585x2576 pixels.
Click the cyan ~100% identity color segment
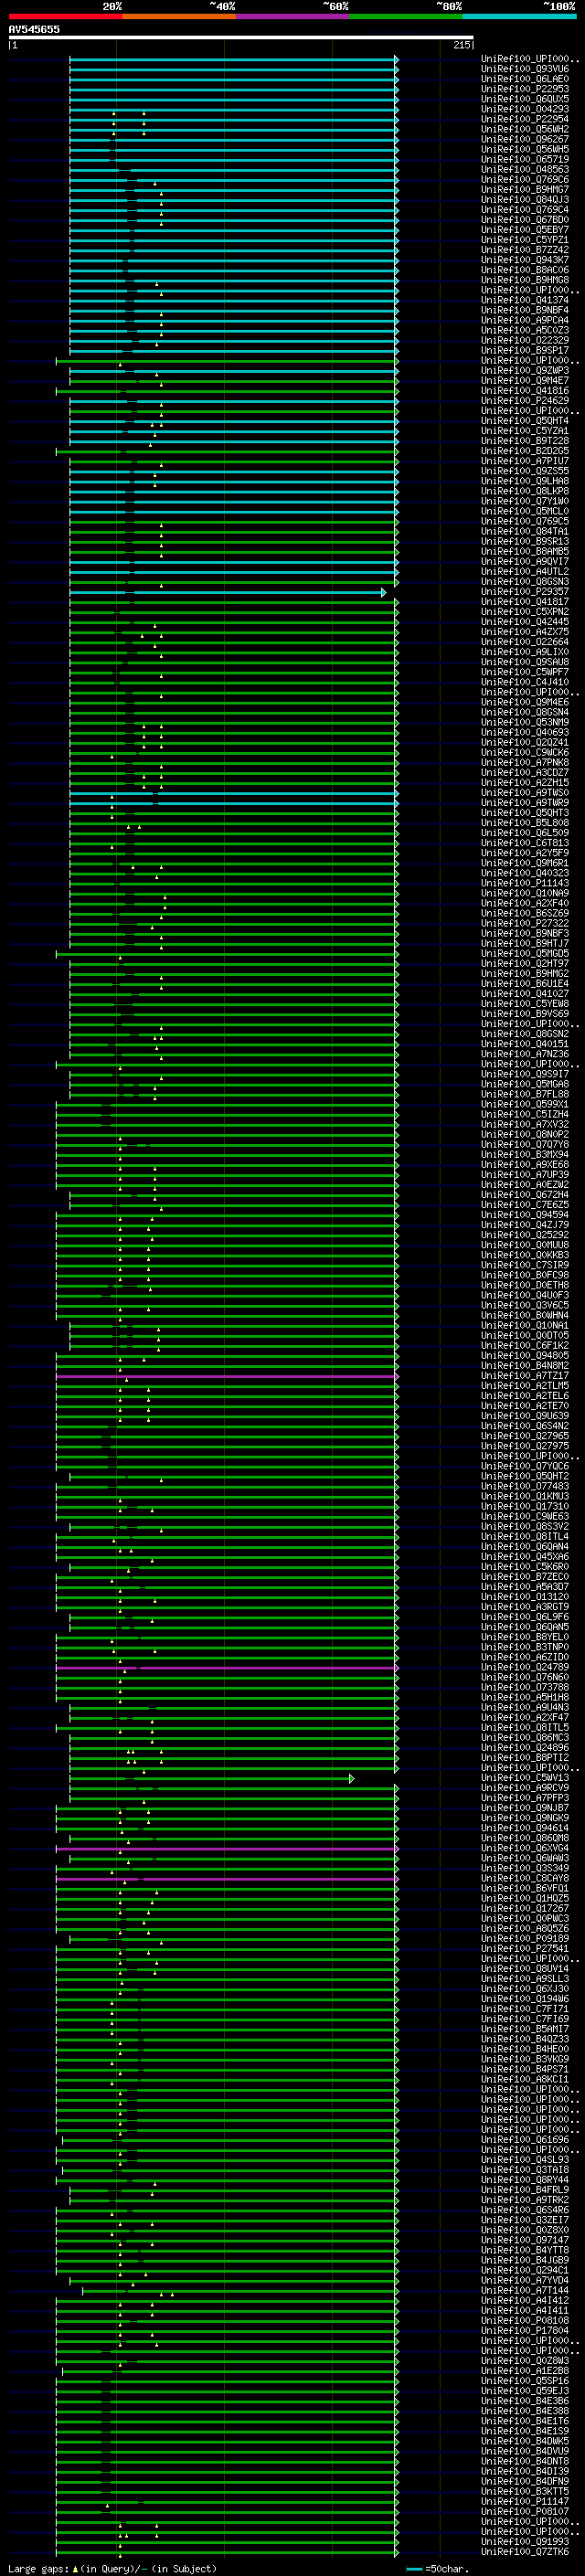point(520,16)
